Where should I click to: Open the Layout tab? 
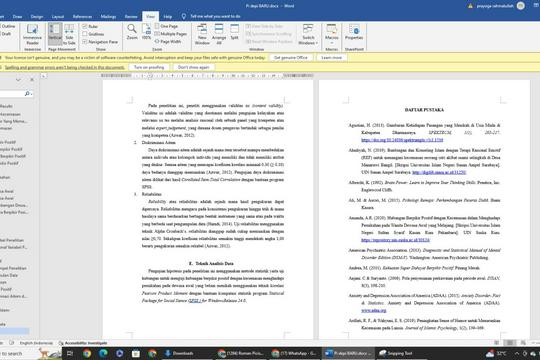click(x=58, y=17)
